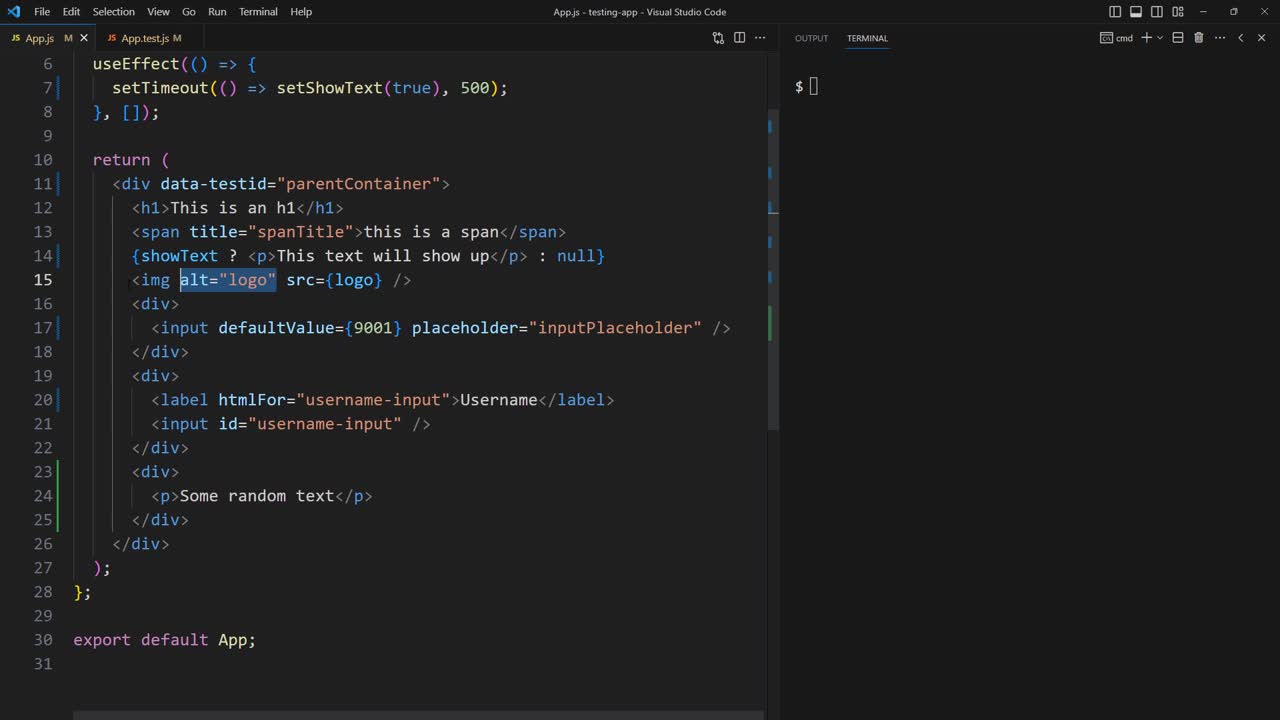Open the Selection menu
Image resolution: width=1280 pixels, height=720 pixels.
pyautogui.click(x=113, y=12)
